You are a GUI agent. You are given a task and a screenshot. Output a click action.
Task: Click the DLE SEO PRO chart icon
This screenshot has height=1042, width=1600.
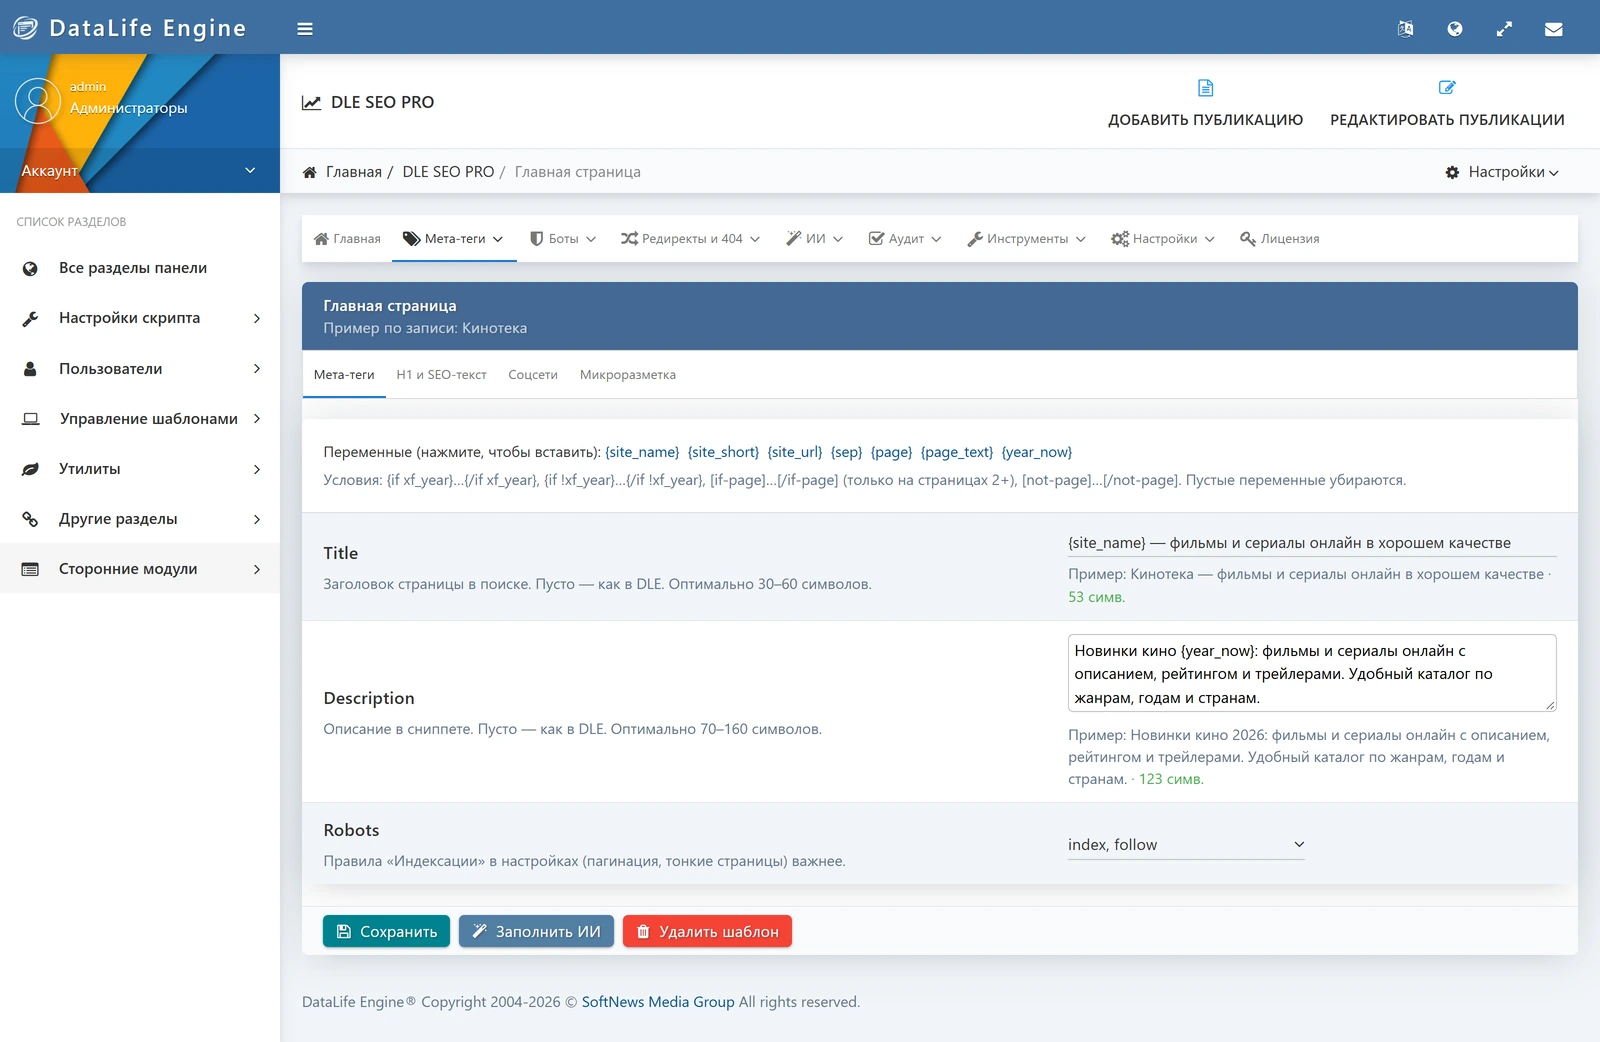pos(312,102)
